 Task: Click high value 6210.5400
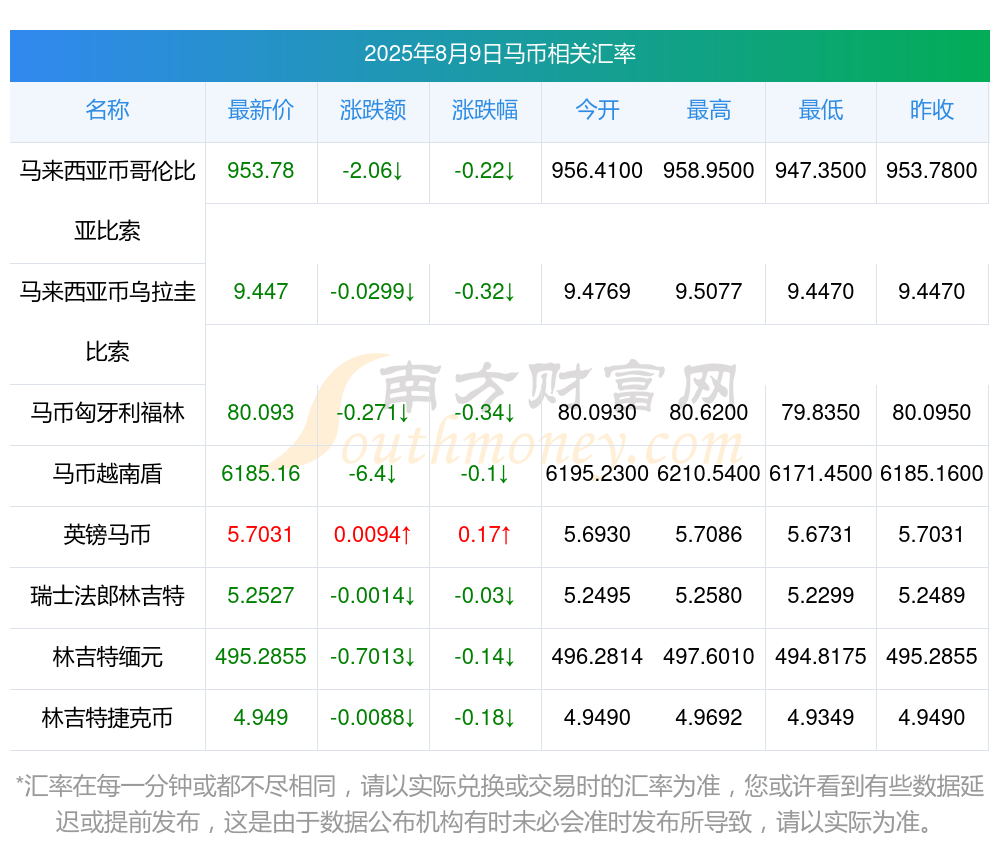(x=709, y=474)
